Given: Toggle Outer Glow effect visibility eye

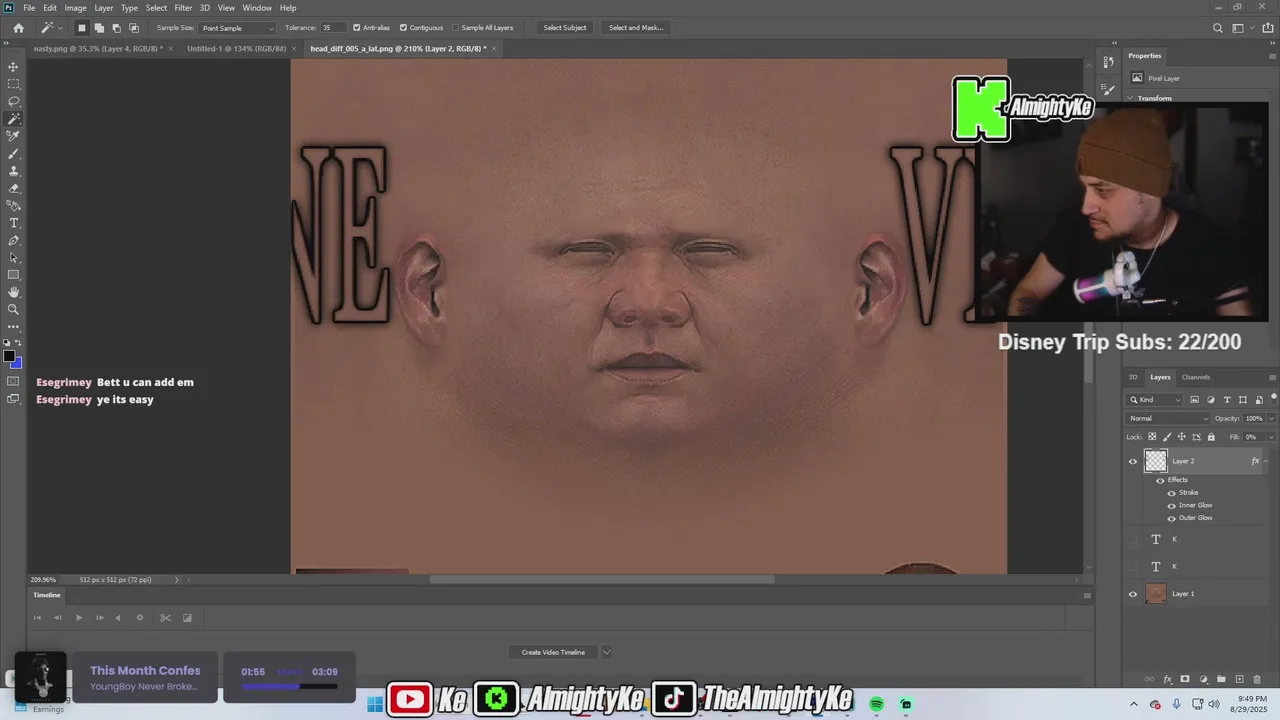Looking at the screenshot, I should [1172, 518].
